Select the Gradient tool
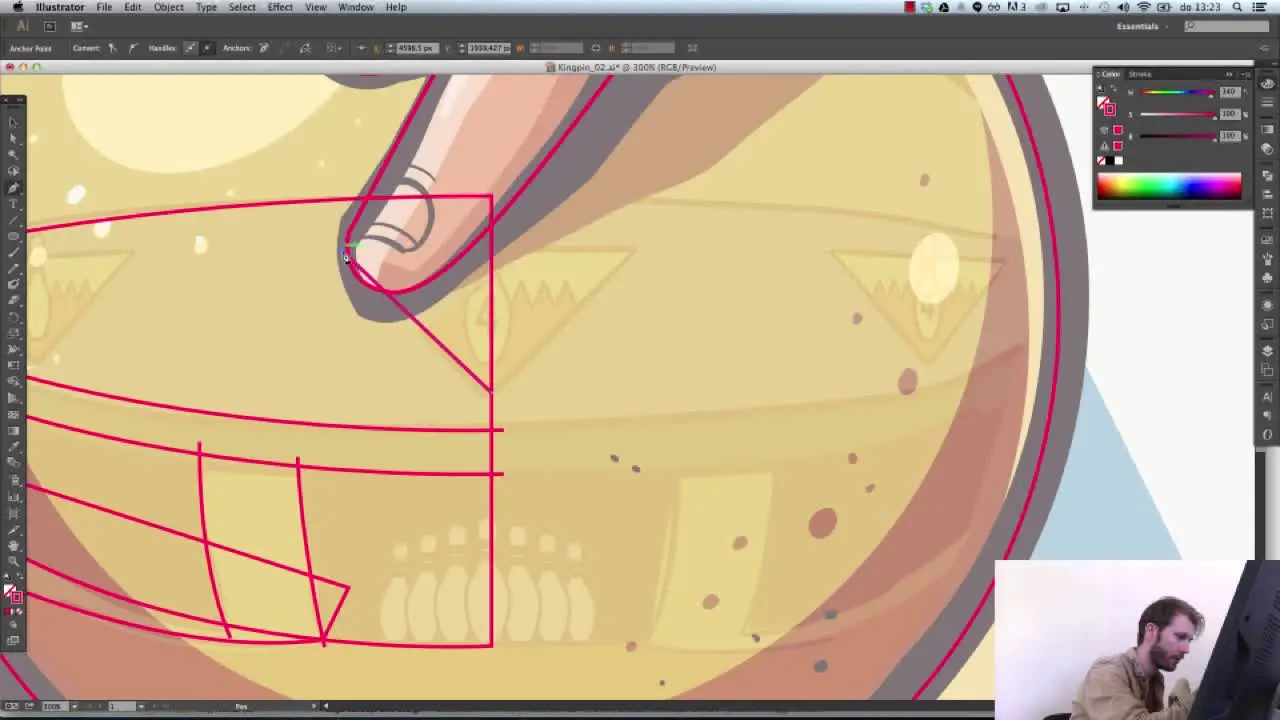The height and width of the screenshot is (720, 1280). (14, 430)
